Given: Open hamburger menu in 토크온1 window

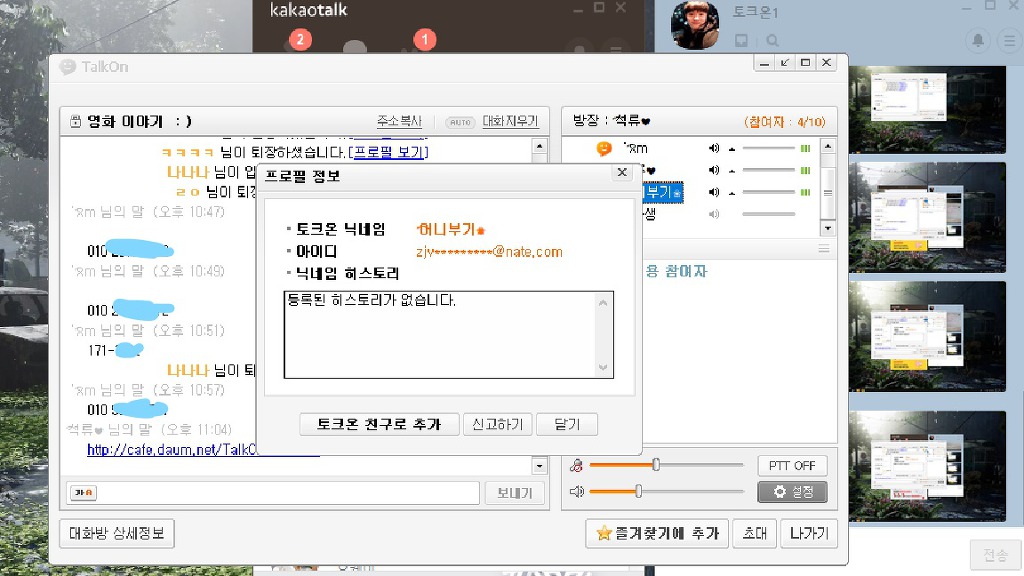Looking at the screenshot, I should coord(1010,40).
